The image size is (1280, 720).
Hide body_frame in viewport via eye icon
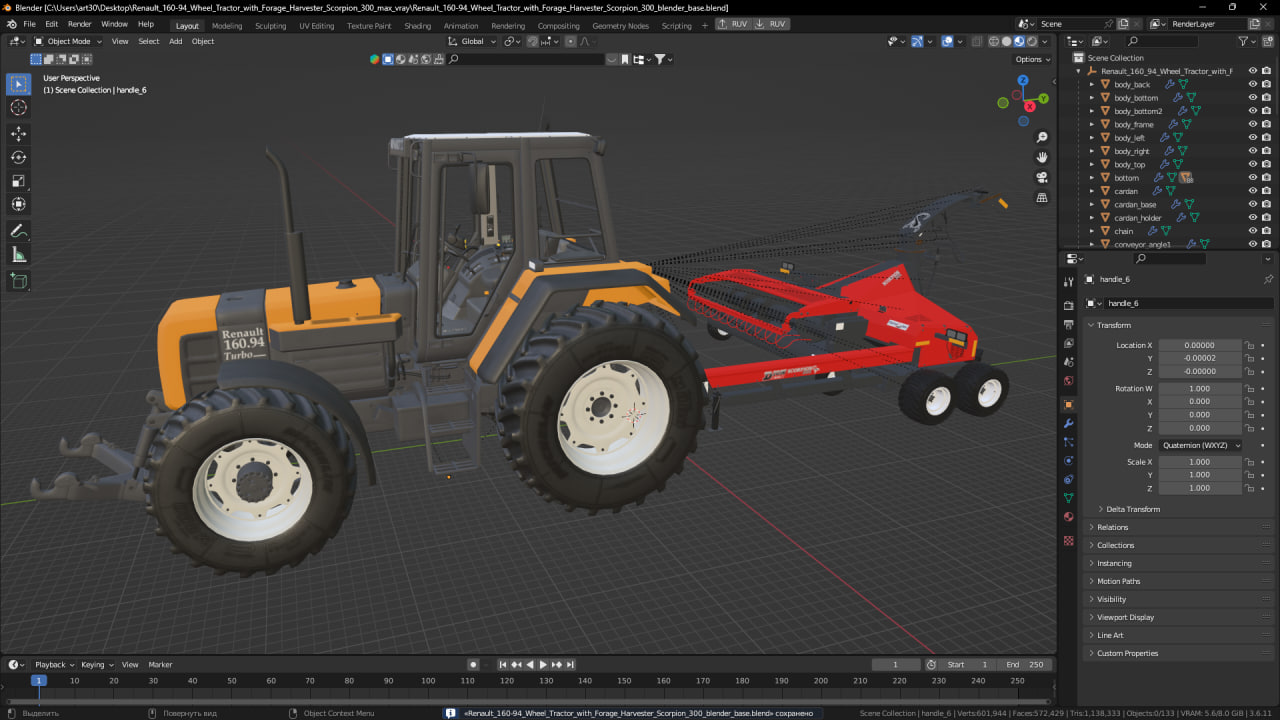[x=1252, y=124]
